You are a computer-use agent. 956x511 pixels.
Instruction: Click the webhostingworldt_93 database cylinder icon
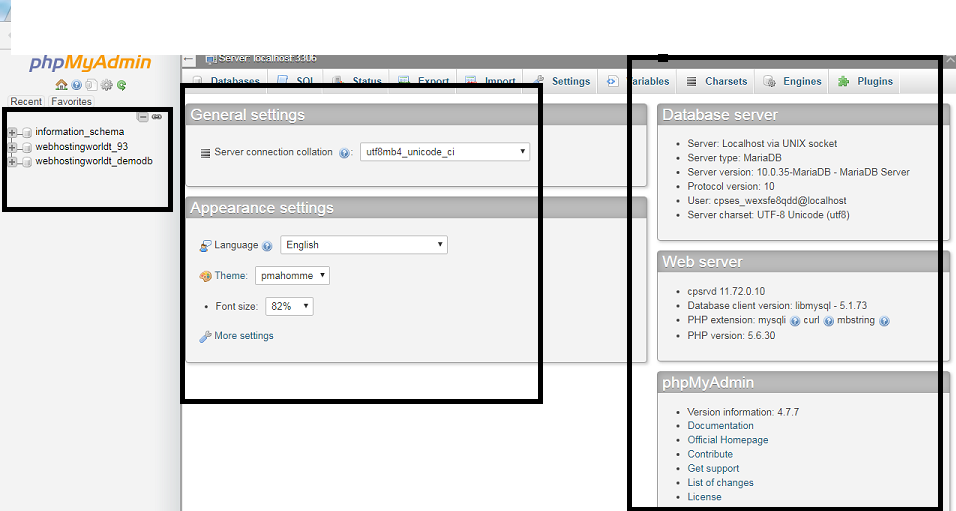(x=26, y=147)
